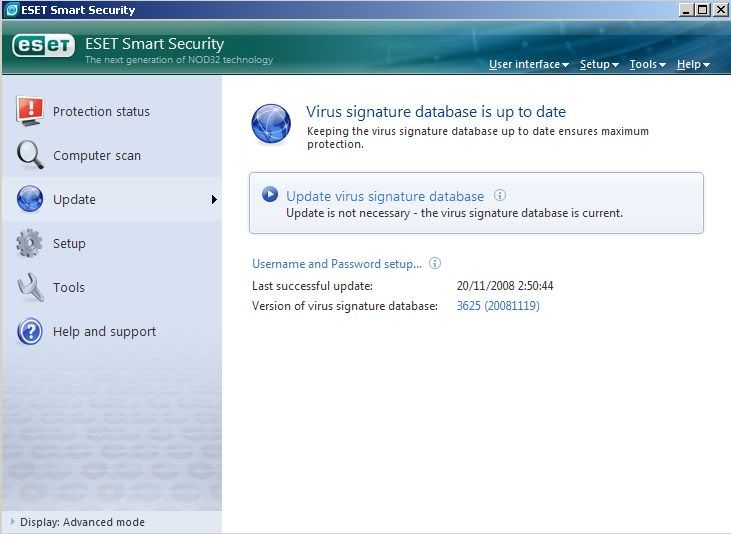
Task: Maximize the ESET Smart Security window
Action: click(x=703, y=10)
